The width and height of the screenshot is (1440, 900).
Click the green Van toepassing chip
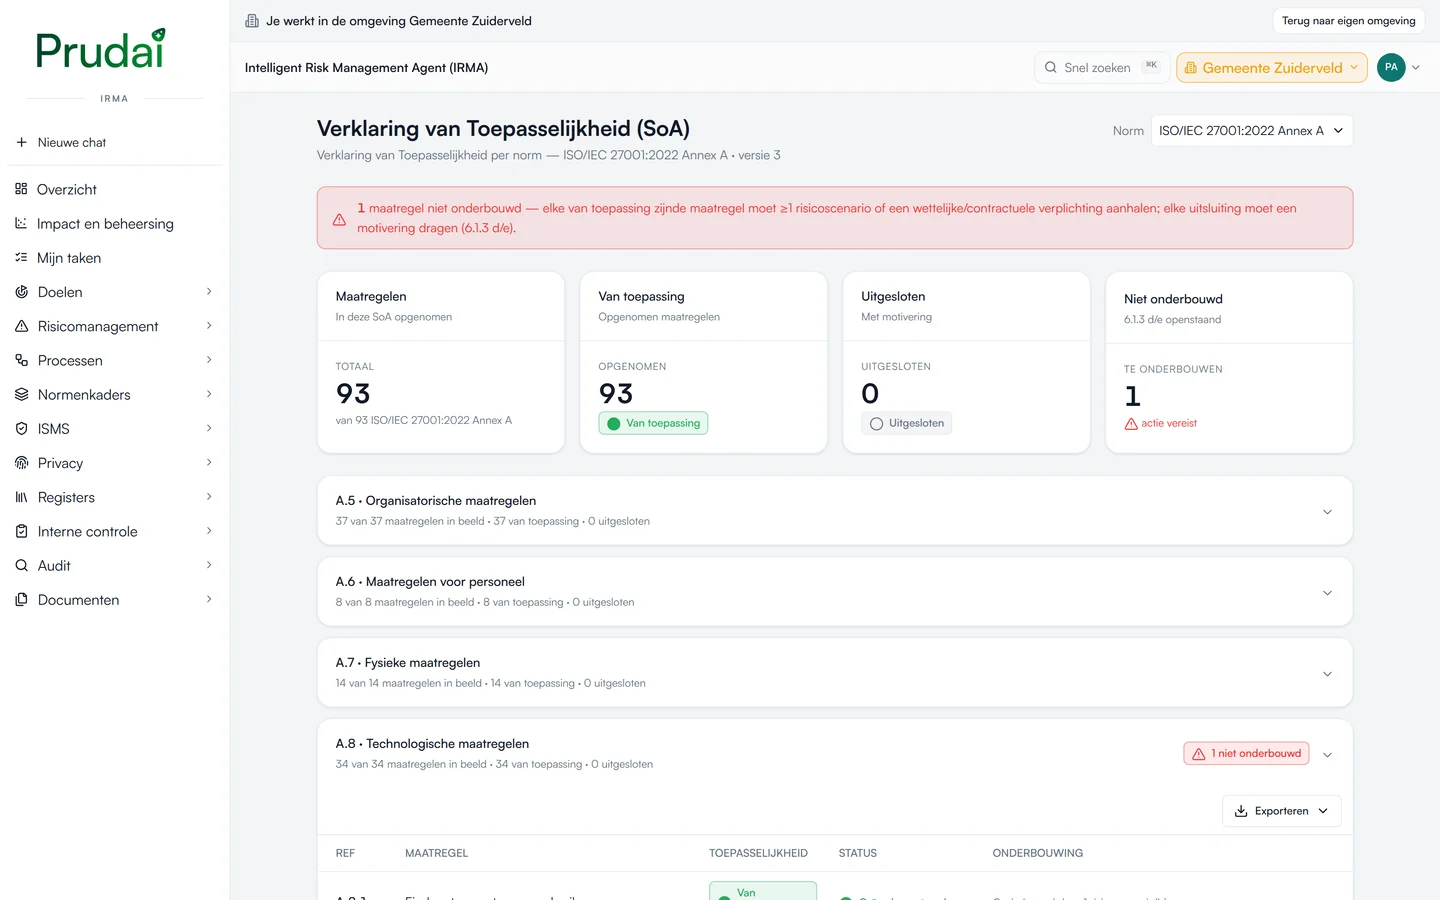[653, 423]
